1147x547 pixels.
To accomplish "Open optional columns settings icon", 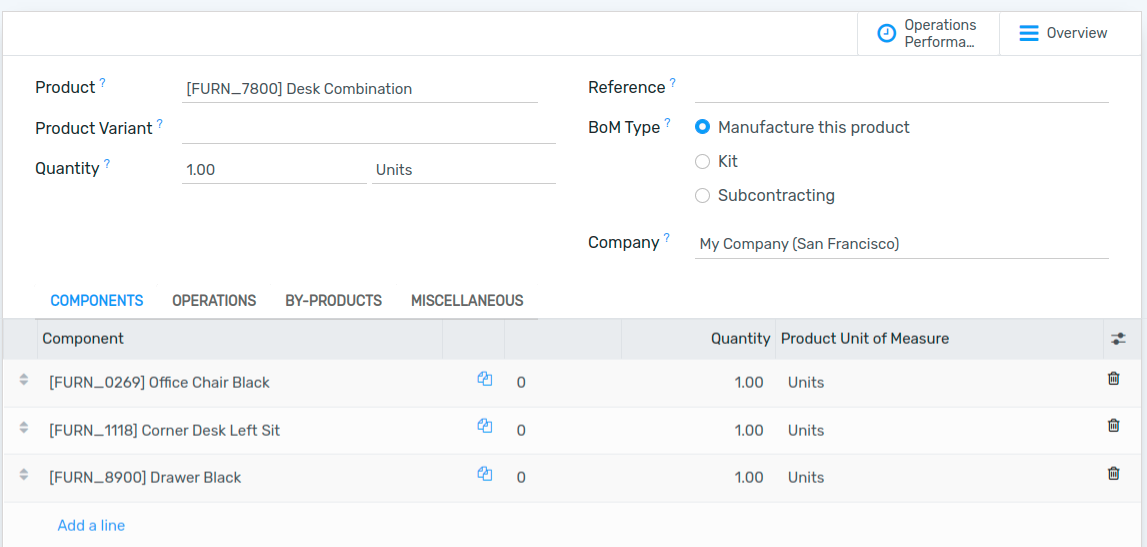I will 1118,339.
